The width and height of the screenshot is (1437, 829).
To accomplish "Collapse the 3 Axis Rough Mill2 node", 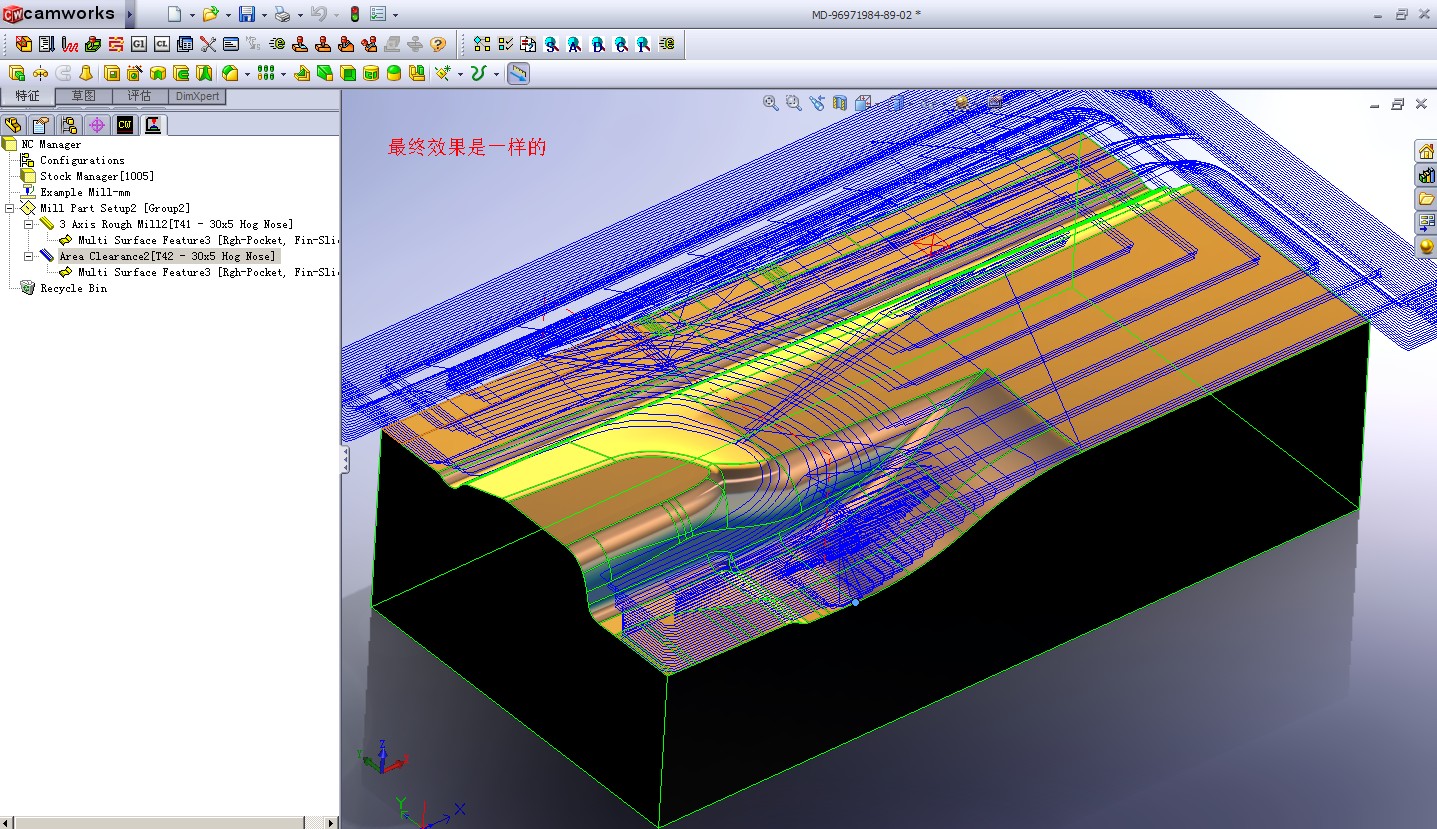I will click(29, 224).
